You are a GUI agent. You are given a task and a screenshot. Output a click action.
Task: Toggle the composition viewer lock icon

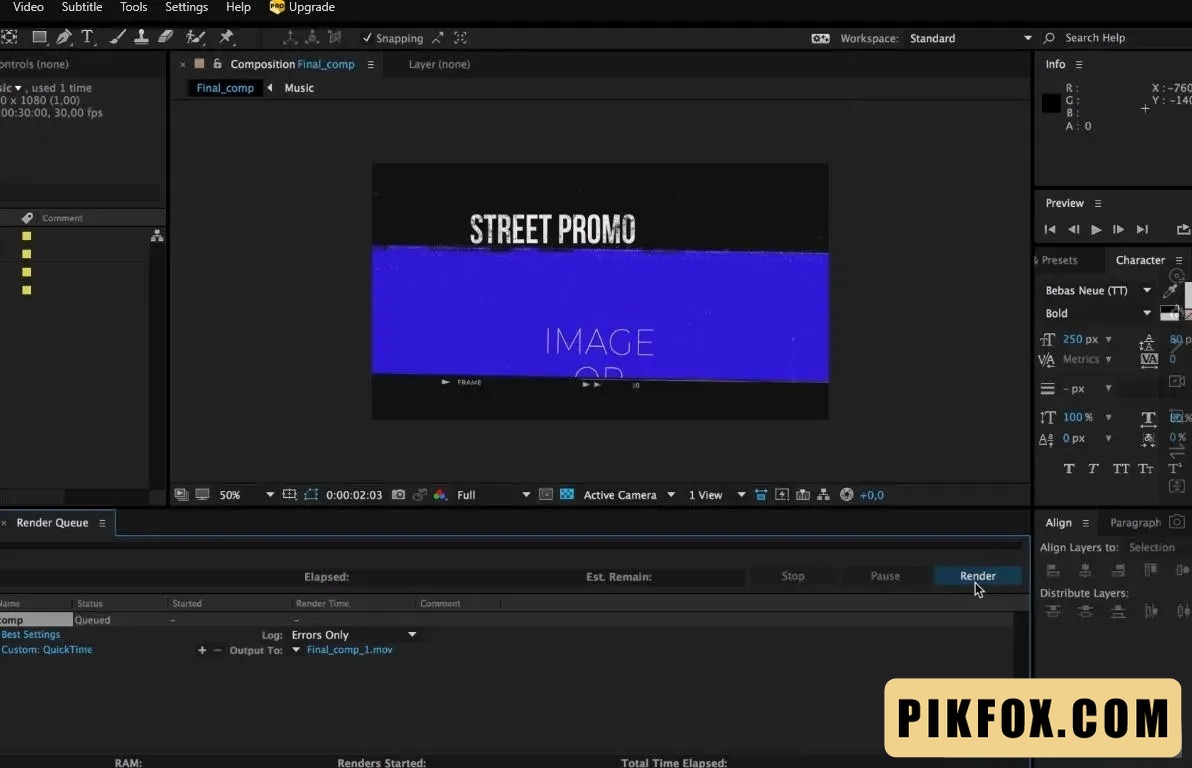217,64
